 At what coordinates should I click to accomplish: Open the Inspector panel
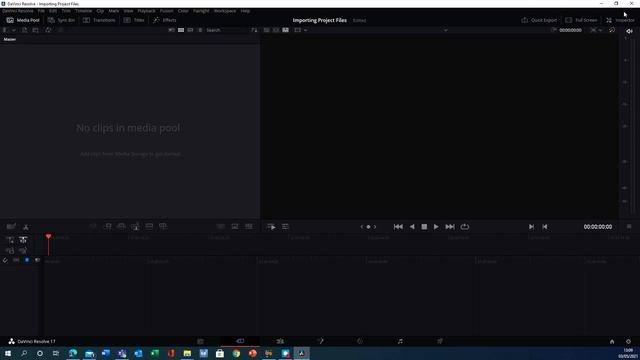tap(620, 20)
